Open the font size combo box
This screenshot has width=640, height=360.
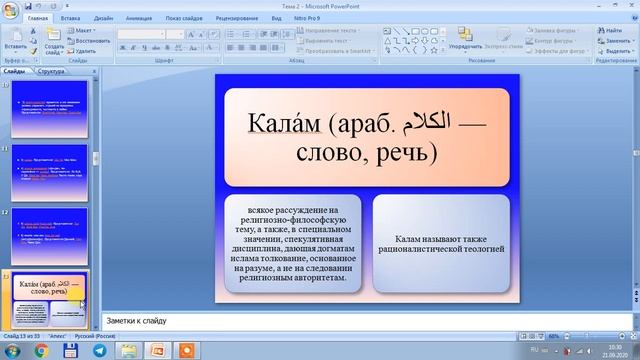[175, 34]
